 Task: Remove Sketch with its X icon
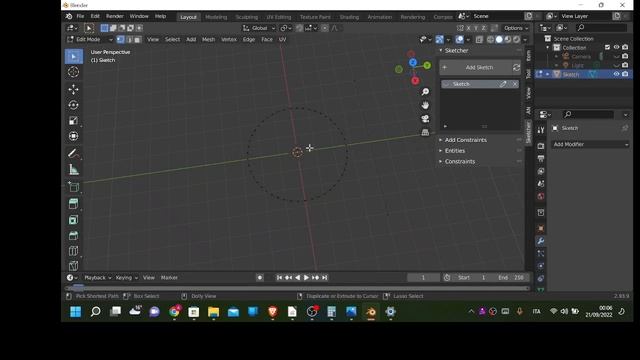coord(515,84)
